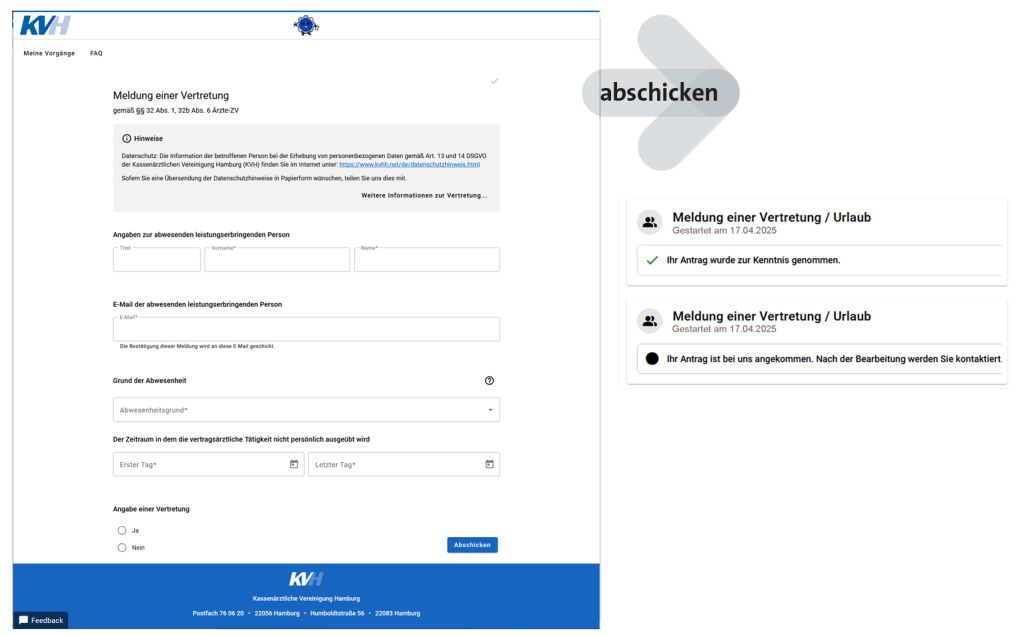Click the people icon on the acknowledged Vertretung card
The width and height of the screenshot is (1024, 635).
coord(650,223)
